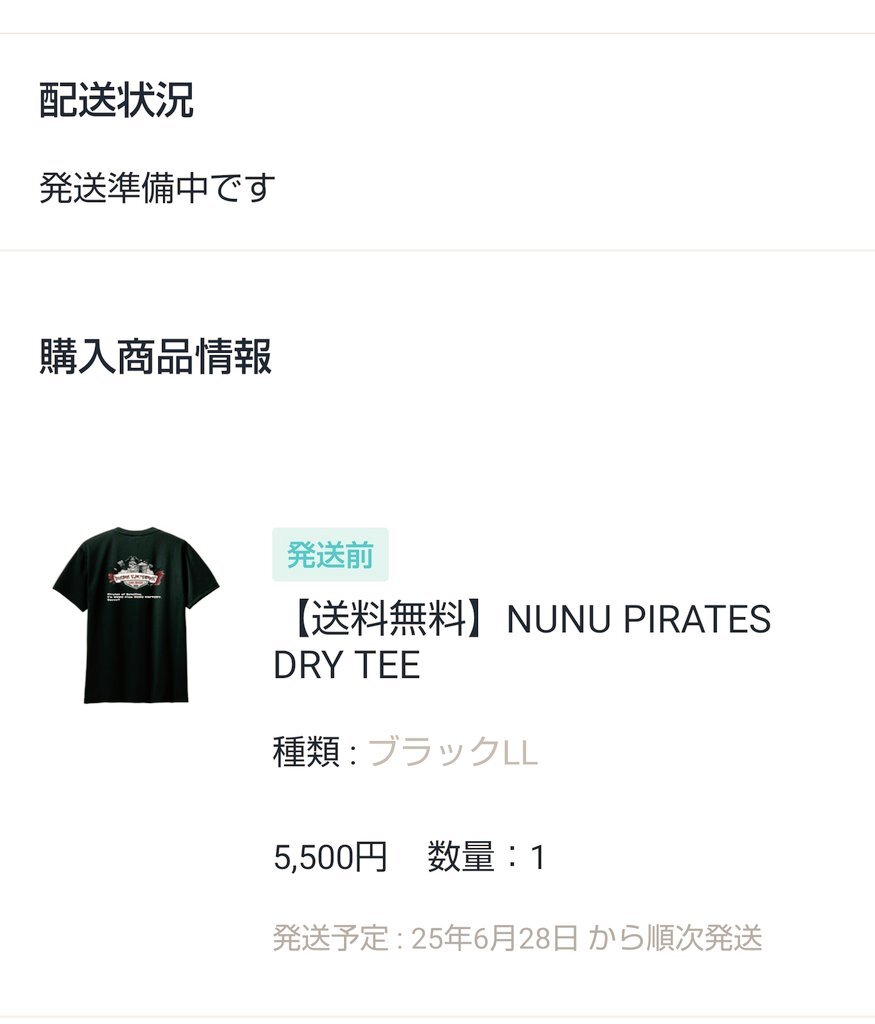Click the 種類 label text
The image size is (875, 1024).
[x=306, y=751]
